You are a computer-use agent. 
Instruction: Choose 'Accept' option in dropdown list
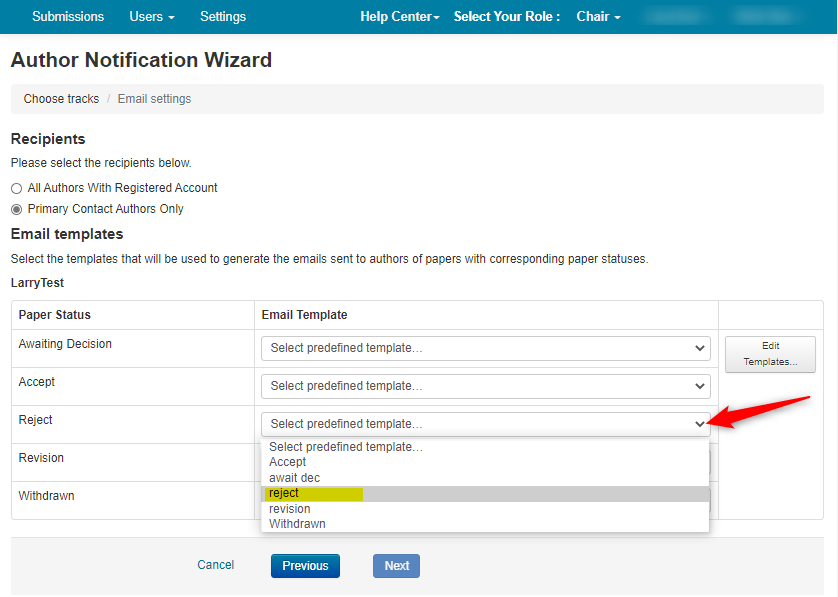pos(288,462)
